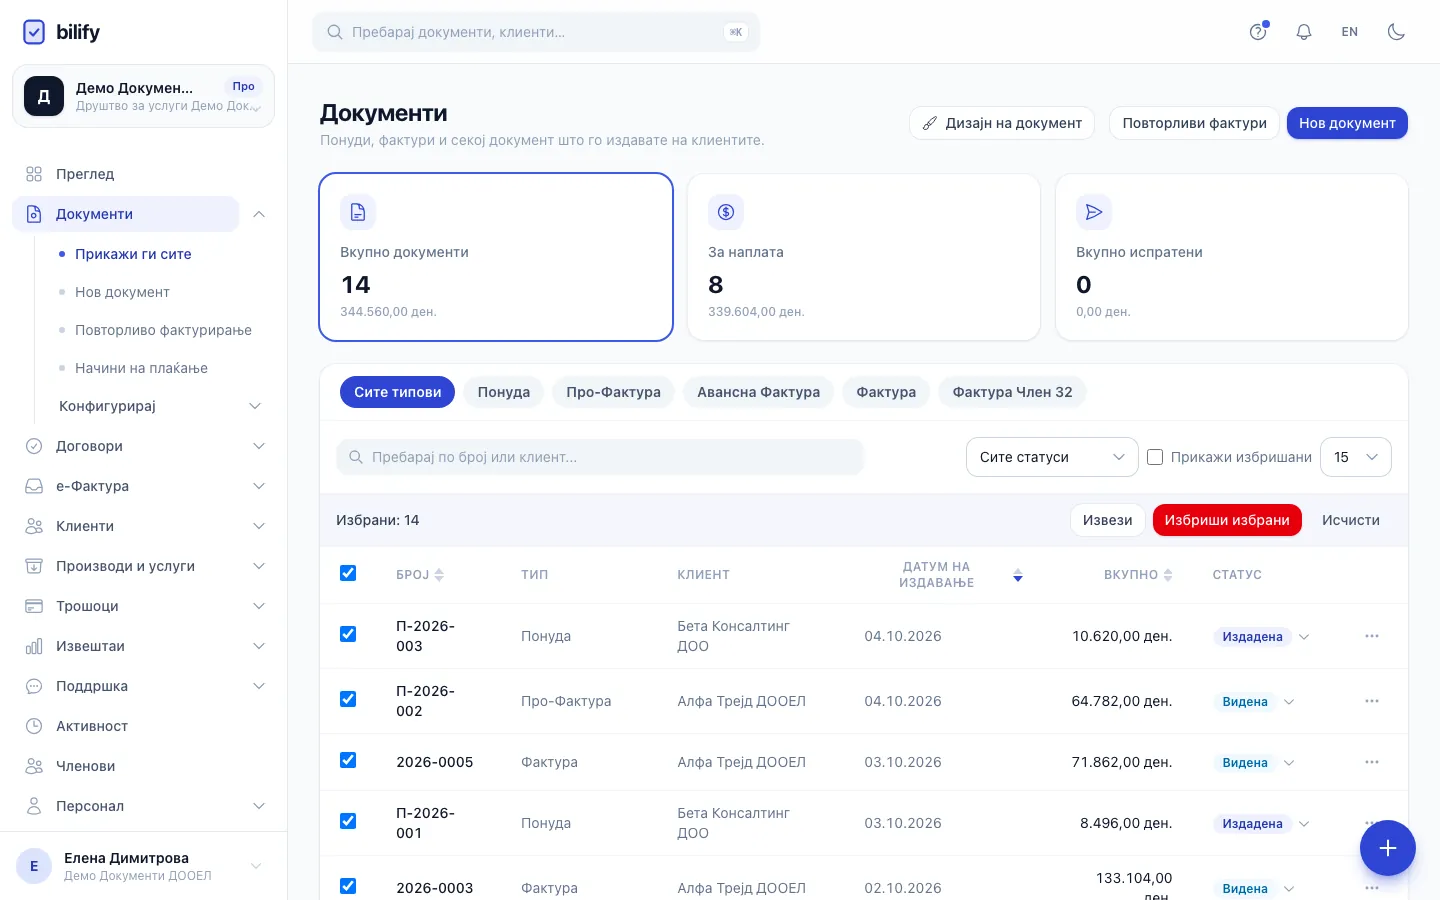Uncheck the select-all header checkbox
The image size is (1440, 900).
(348, 573)
